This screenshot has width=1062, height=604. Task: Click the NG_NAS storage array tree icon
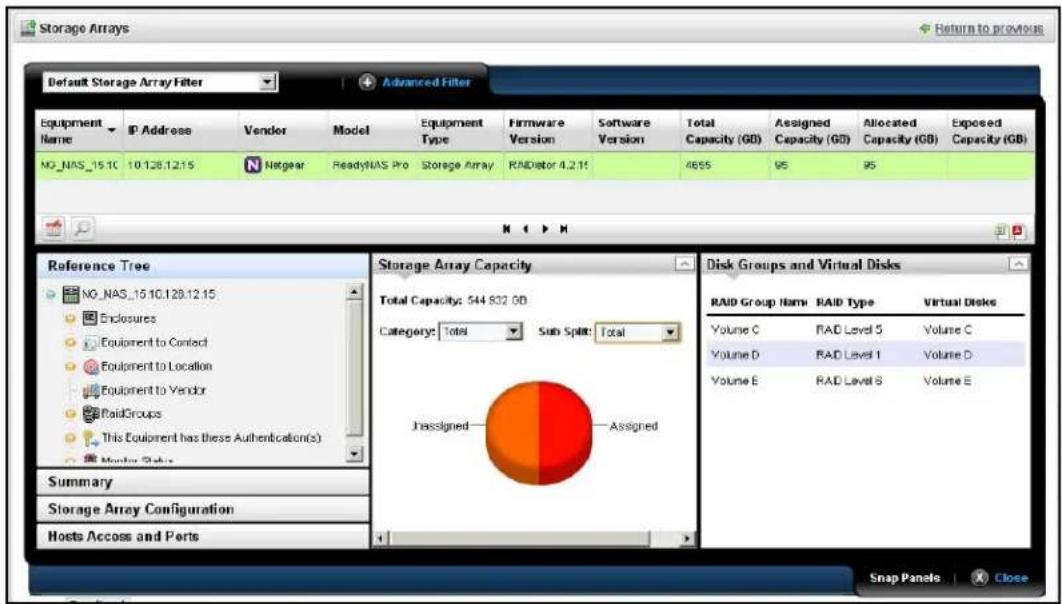click(x=68, y=295)
